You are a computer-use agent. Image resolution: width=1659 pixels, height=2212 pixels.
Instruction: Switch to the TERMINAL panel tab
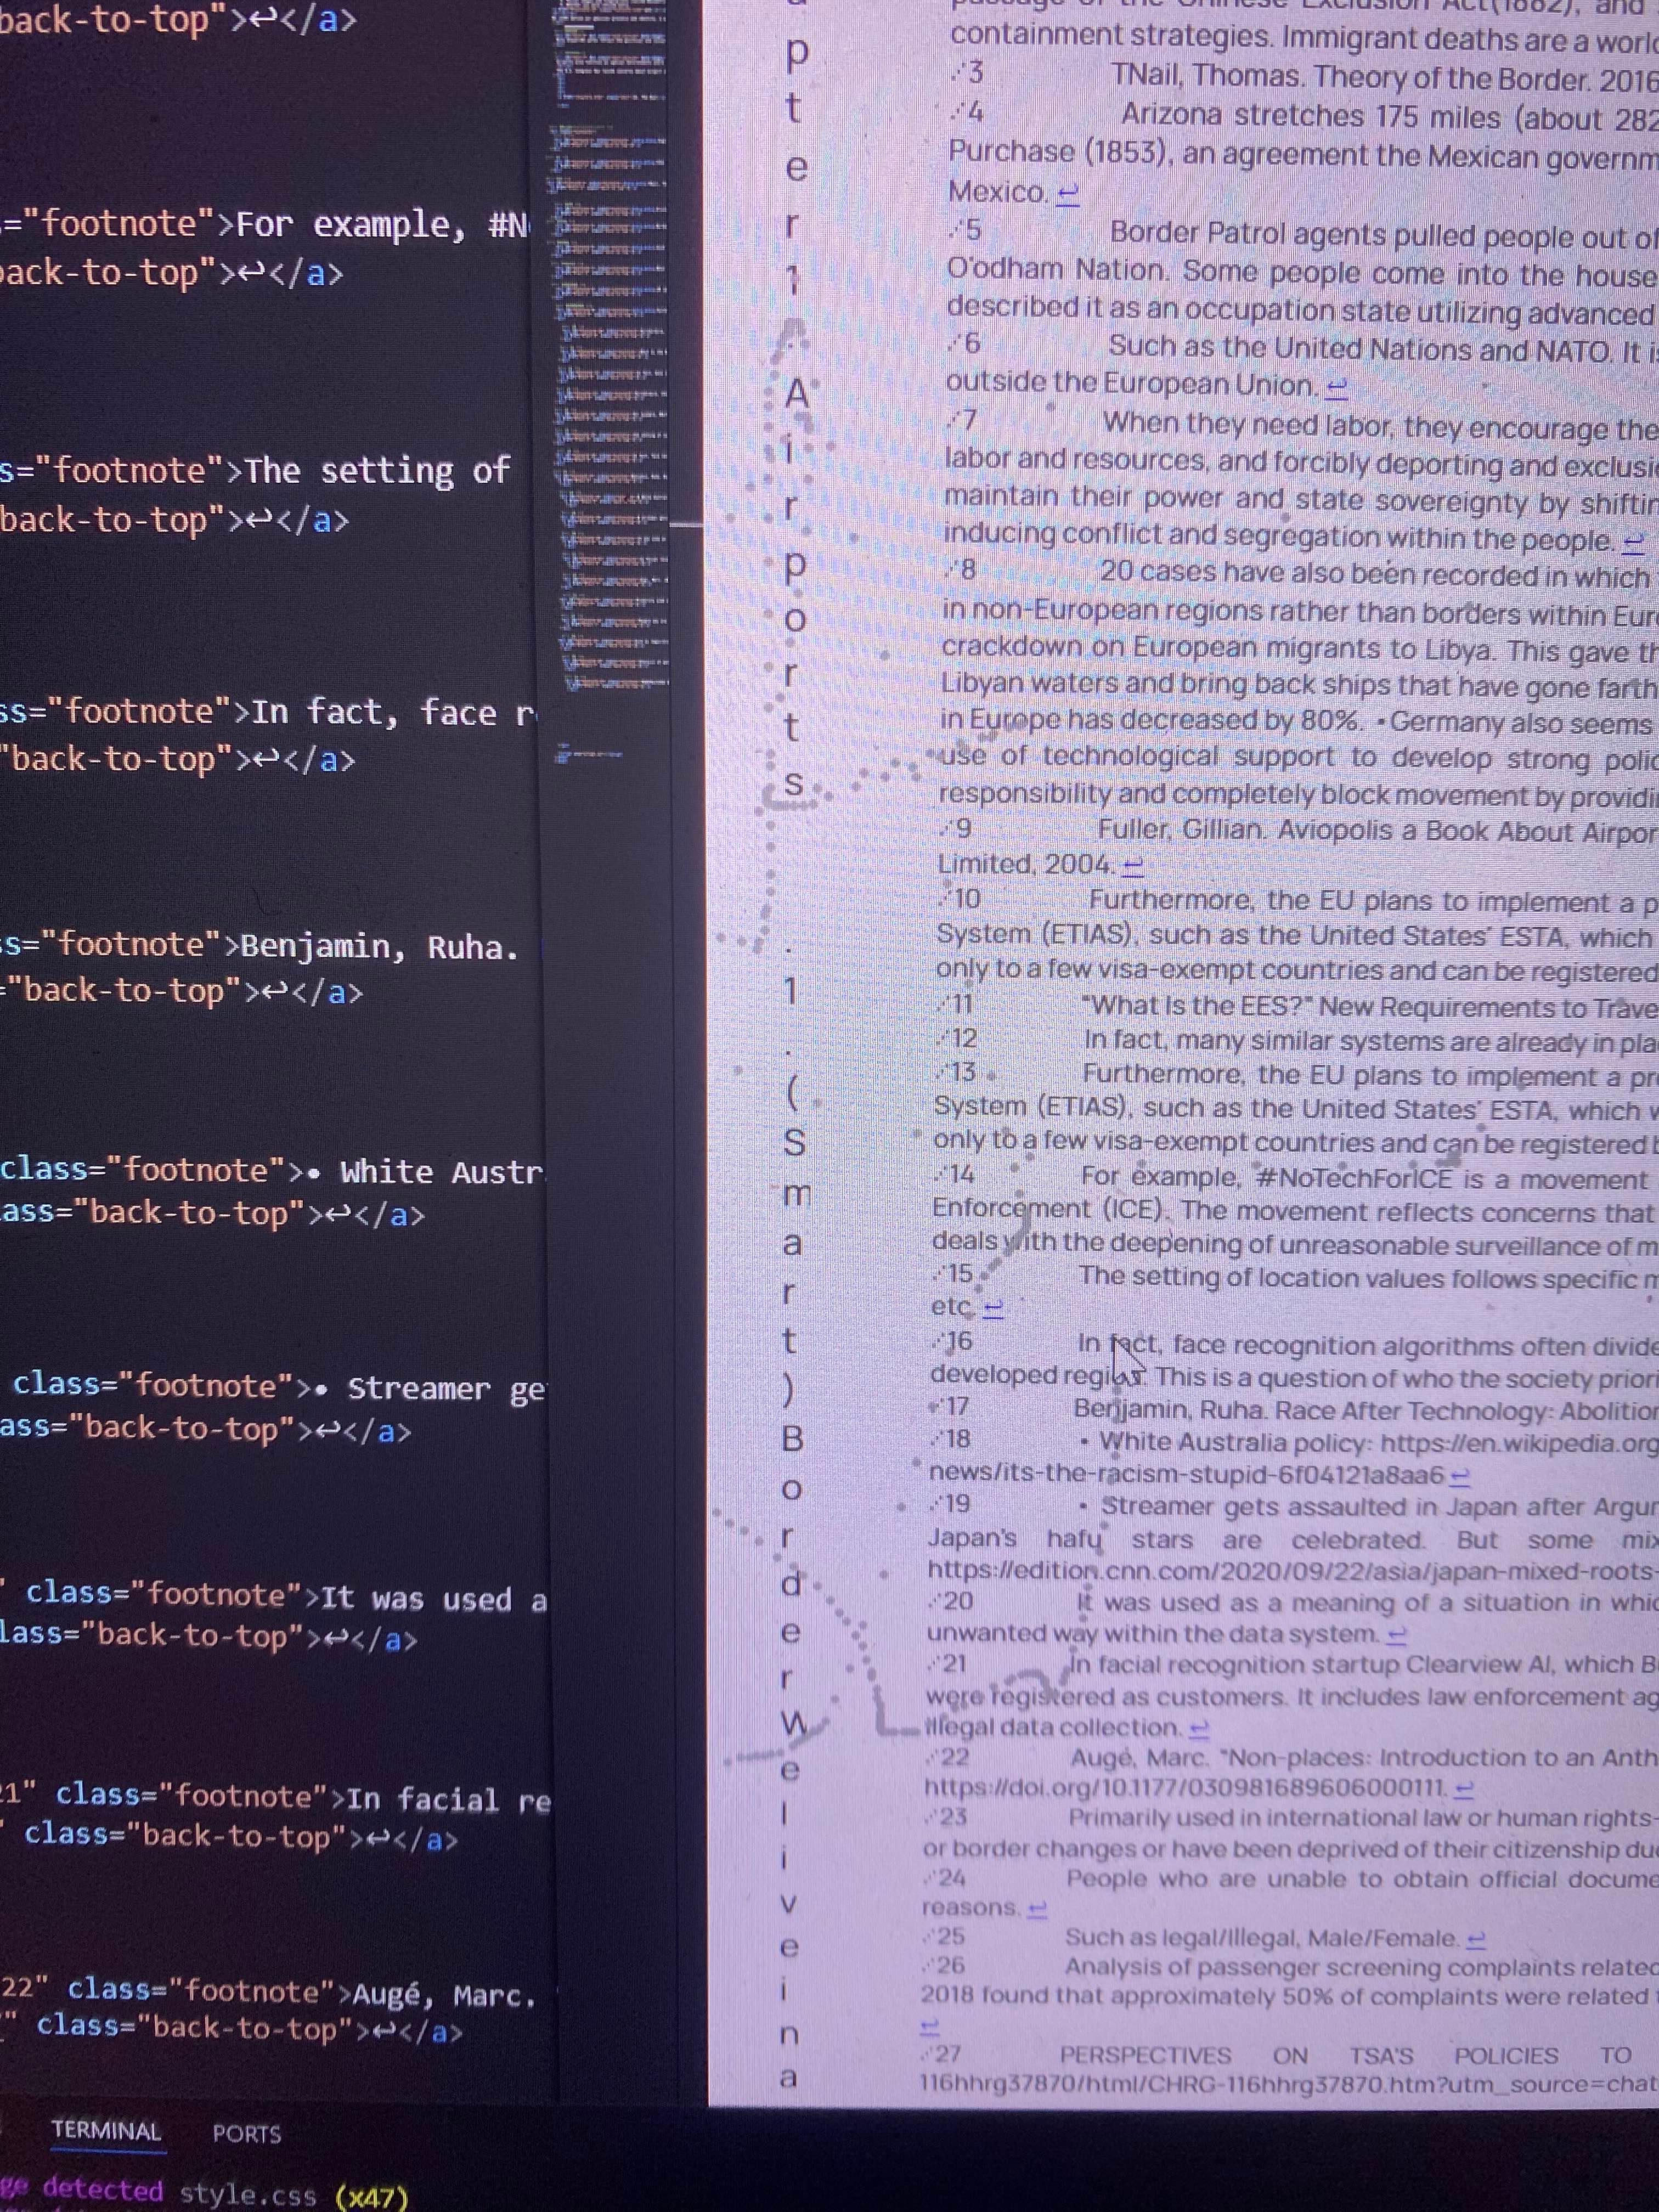[106, 2131]
